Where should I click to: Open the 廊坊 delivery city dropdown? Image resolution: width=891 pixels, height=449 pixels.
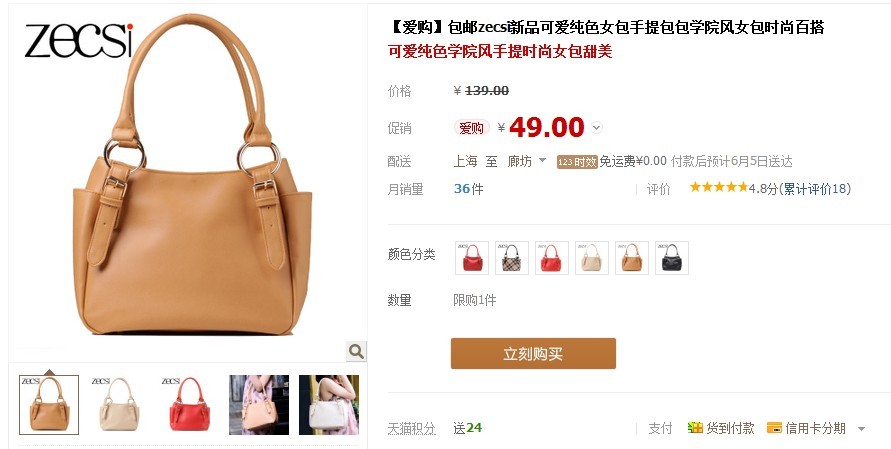tap(526, 161)
